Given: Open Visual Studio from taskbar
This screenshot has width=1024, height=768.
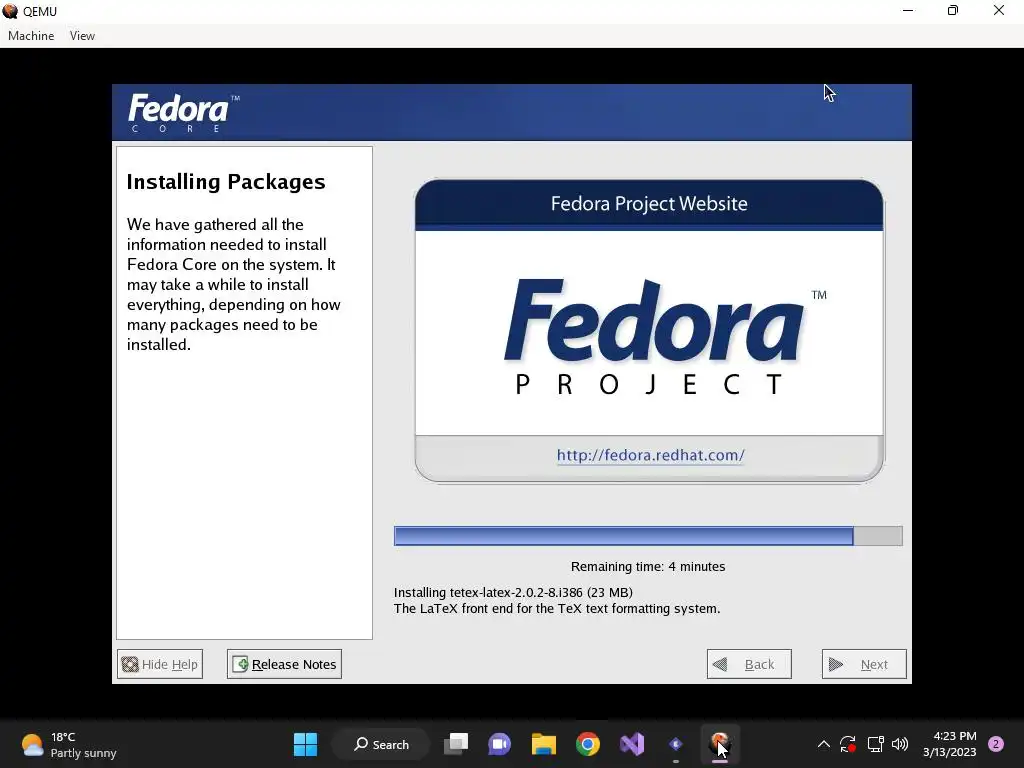Looking at the screenshot, I should (632, 744).
